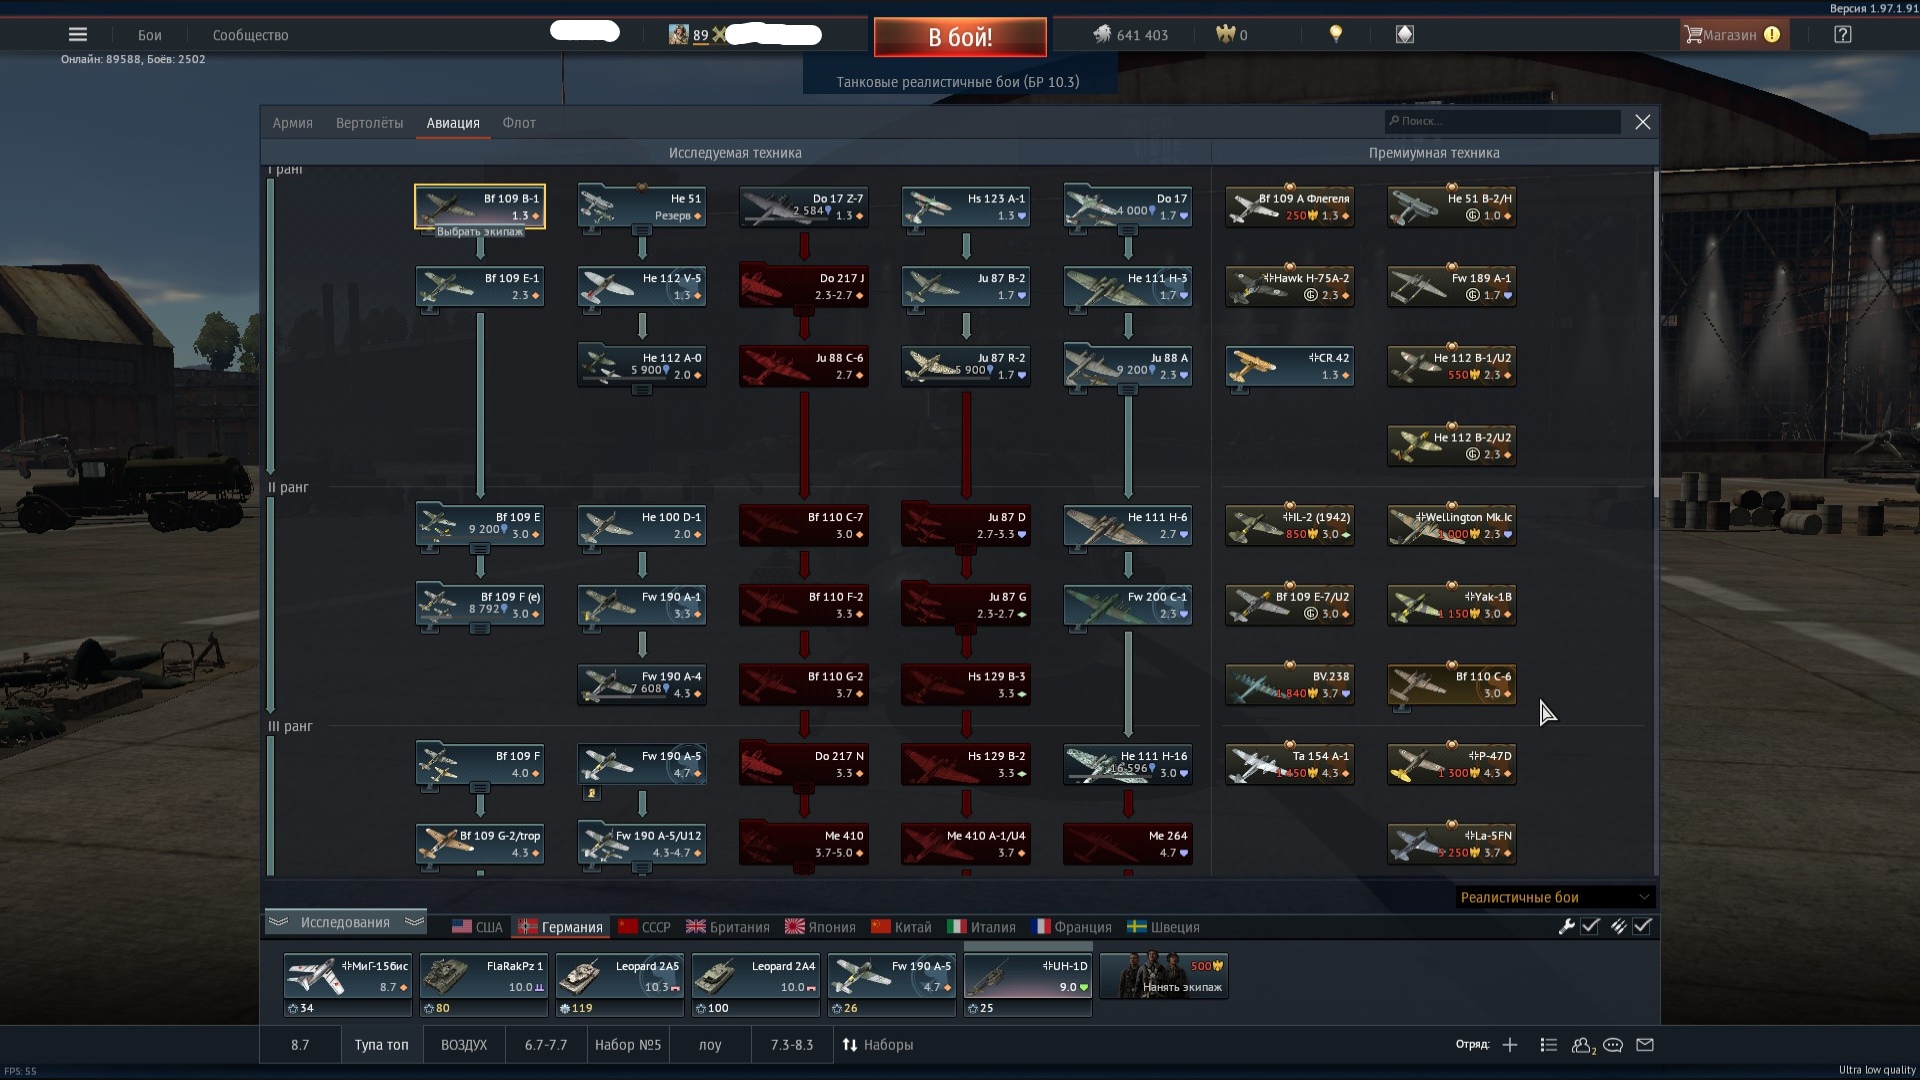Select the UH-1D crew slot
Image resolution: width=1920 pixels, height=1080 pixels.
coord(1028,985)
